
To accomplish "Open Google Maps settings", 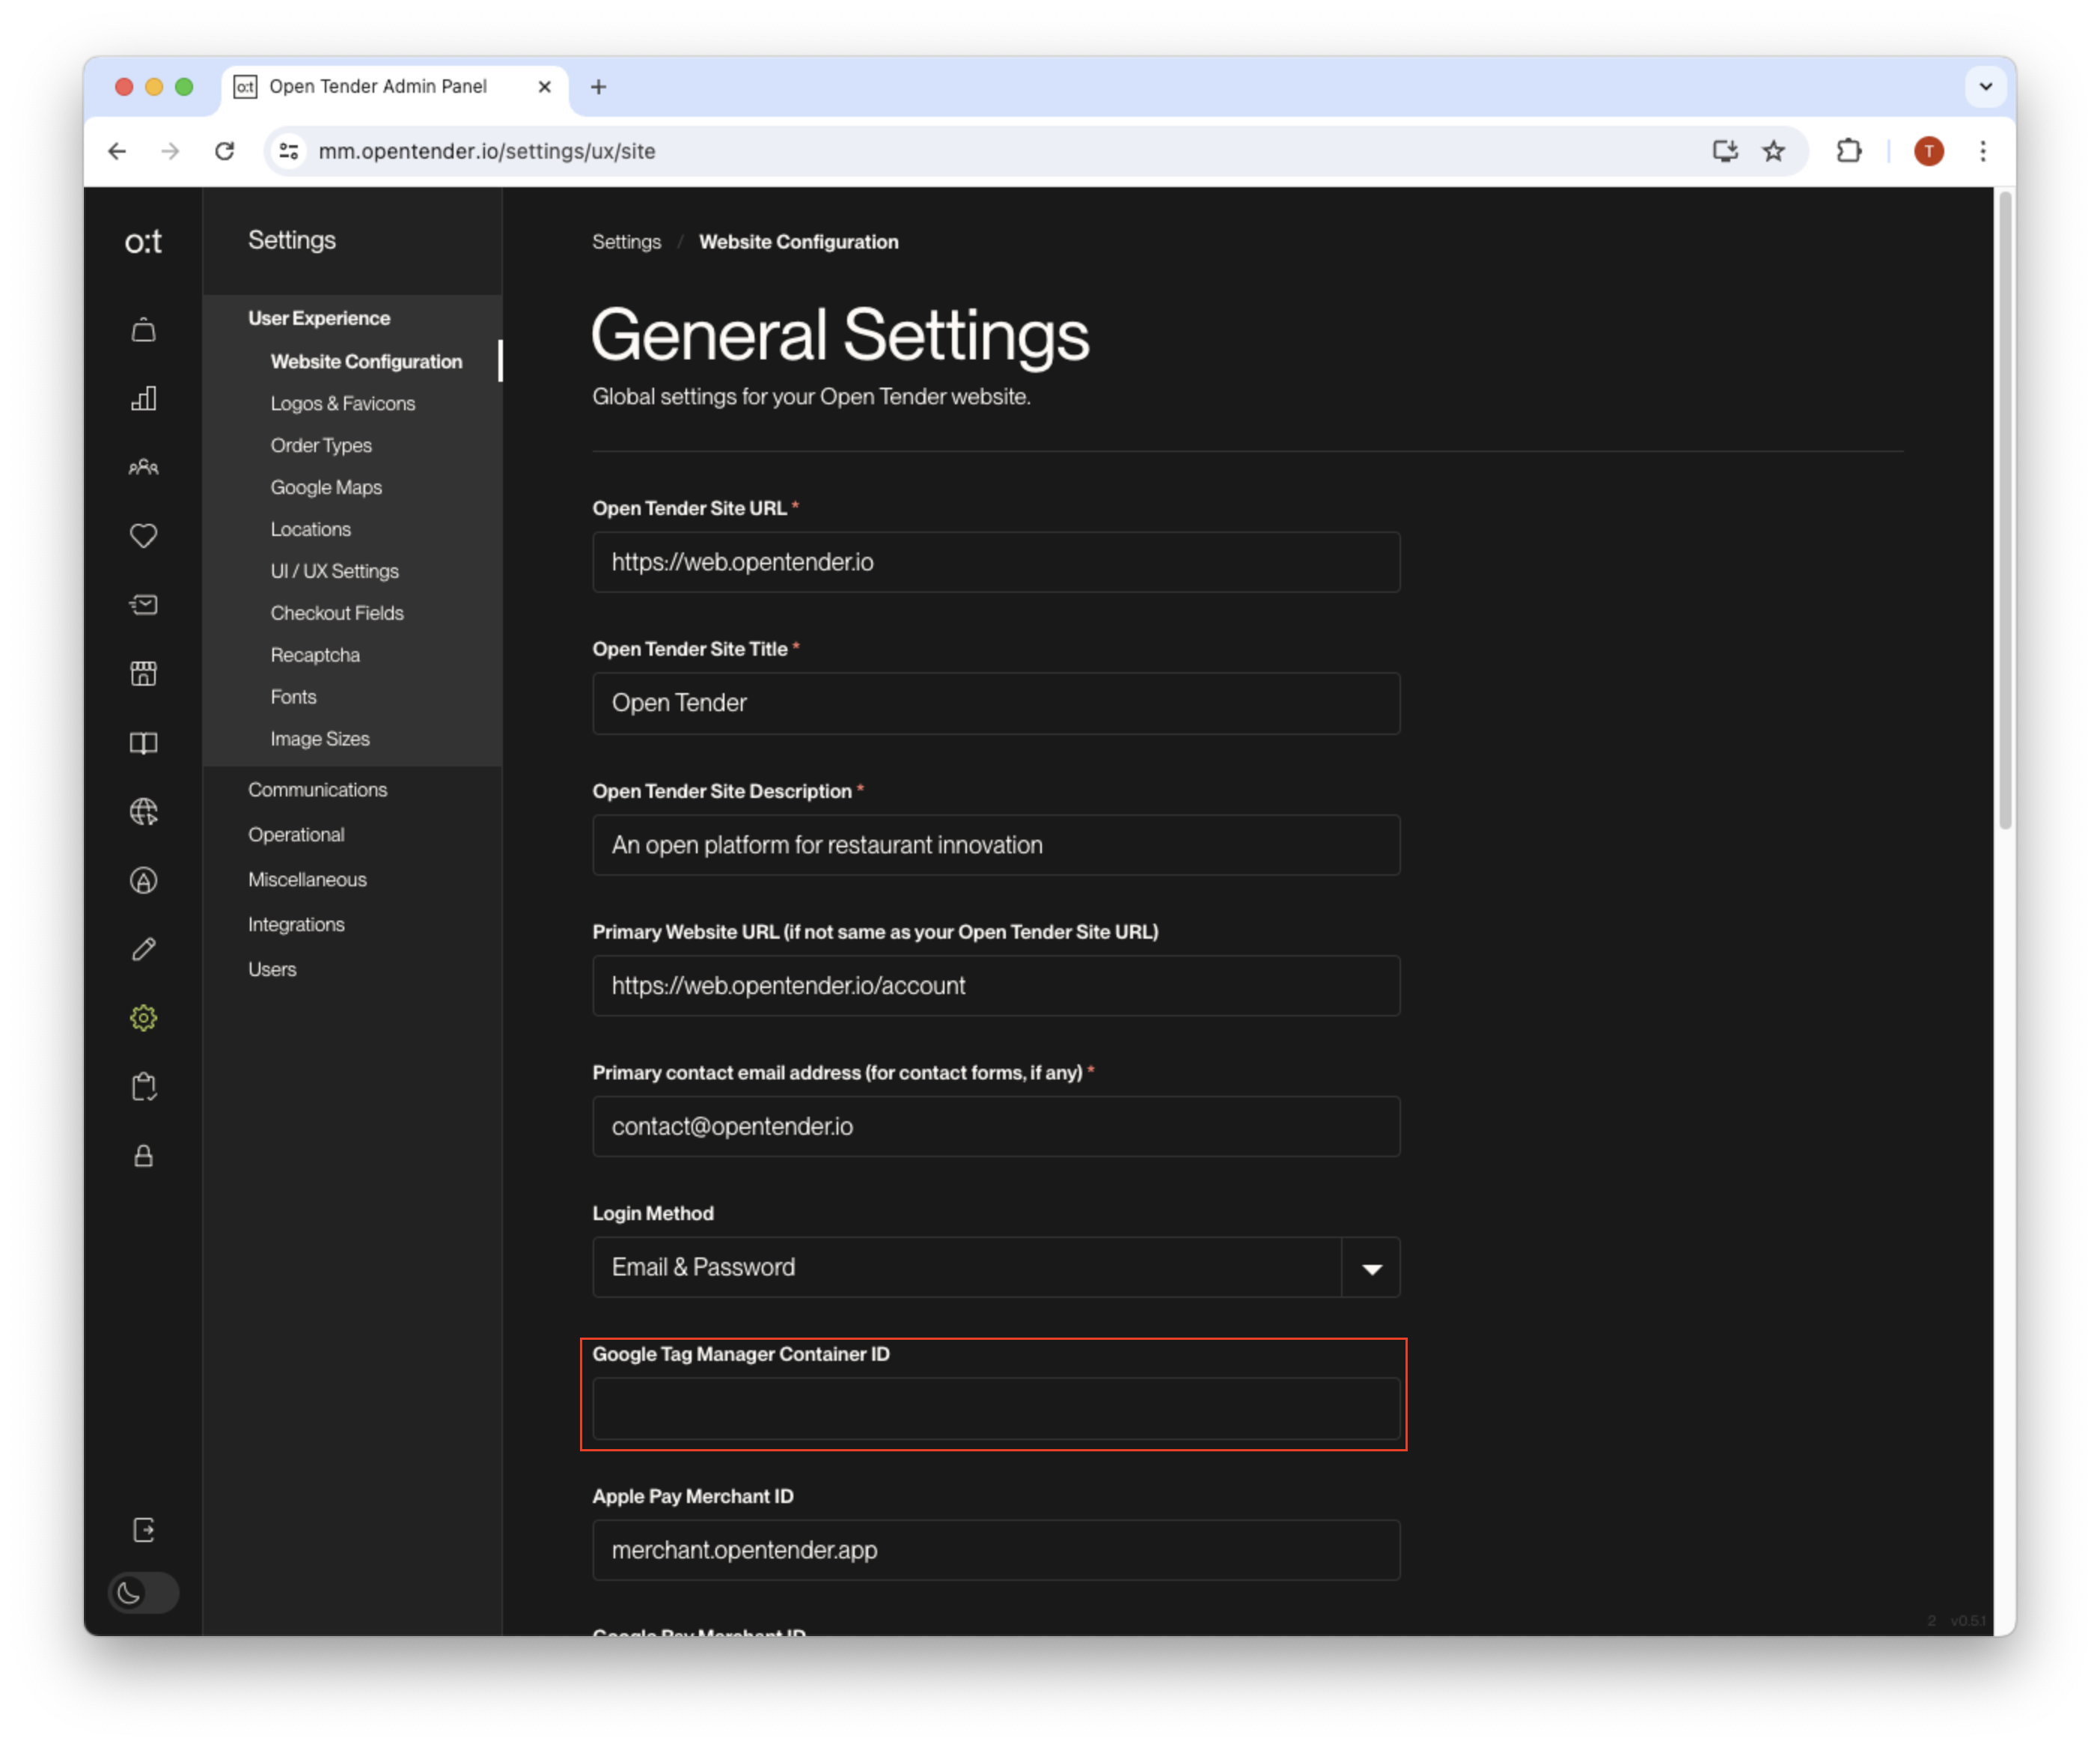I will click(326, 488).
